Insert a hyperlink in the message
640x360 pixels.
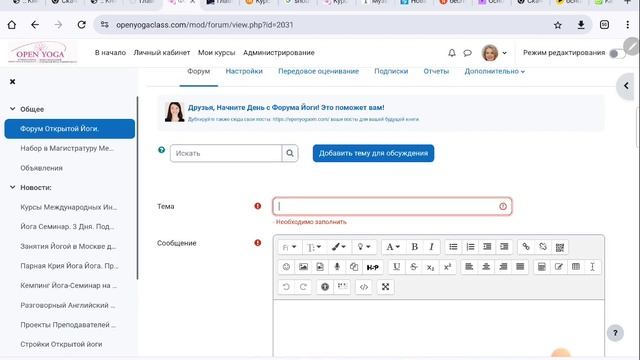(526, 247)
